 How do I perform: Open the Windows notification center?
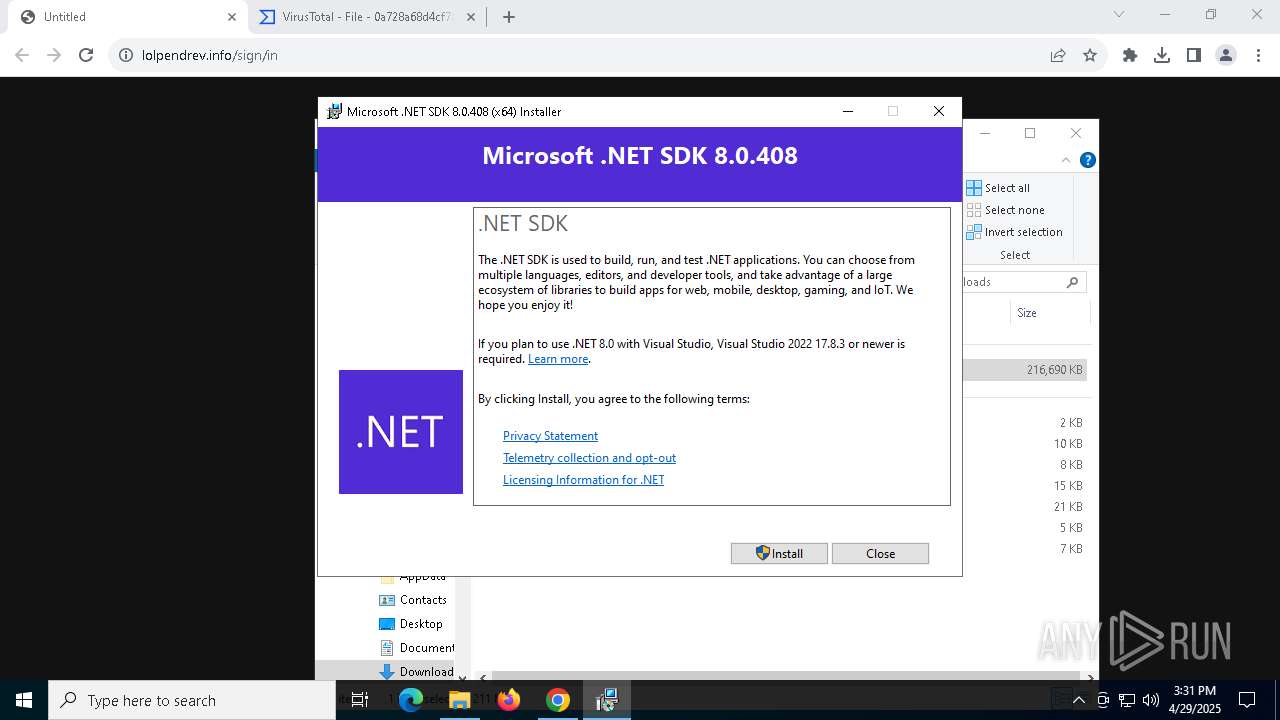pyautogui.click(x=1247, y=700)
